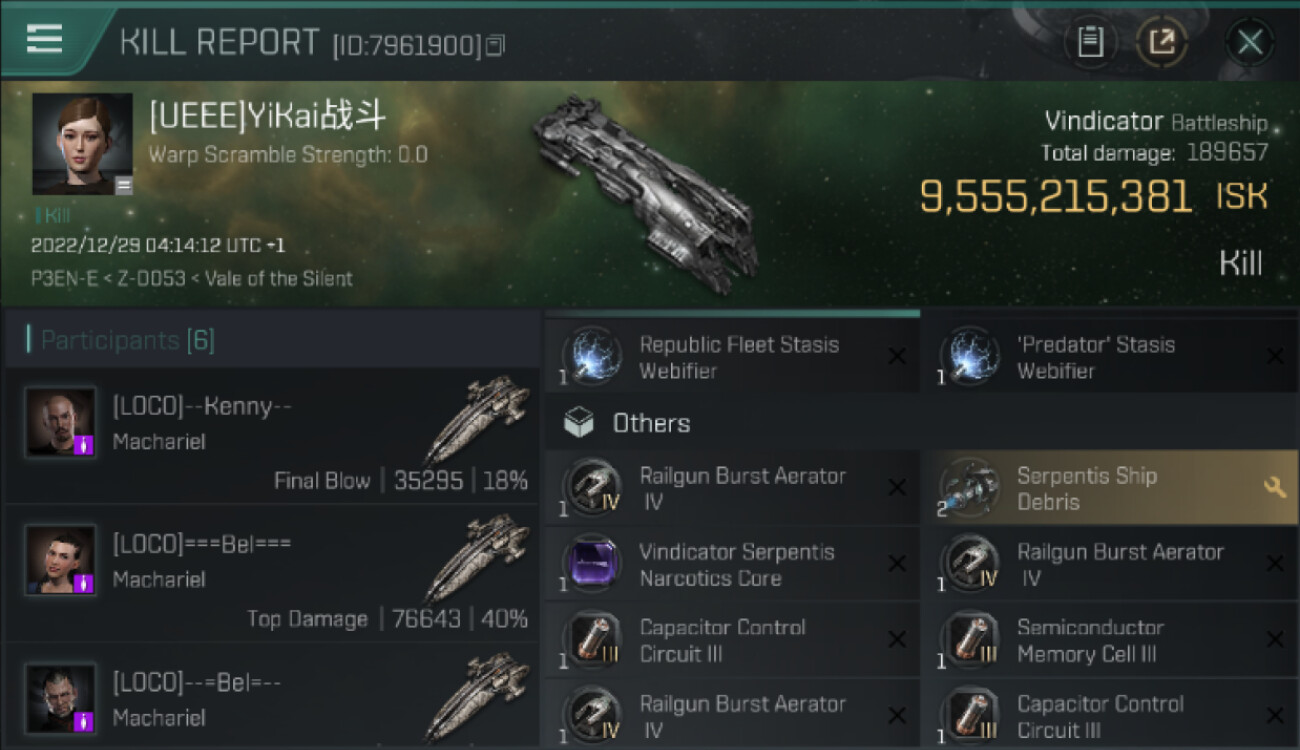Click the Vindicator ship image
This screenshot has height=750, width=1300.
[645, 193]
